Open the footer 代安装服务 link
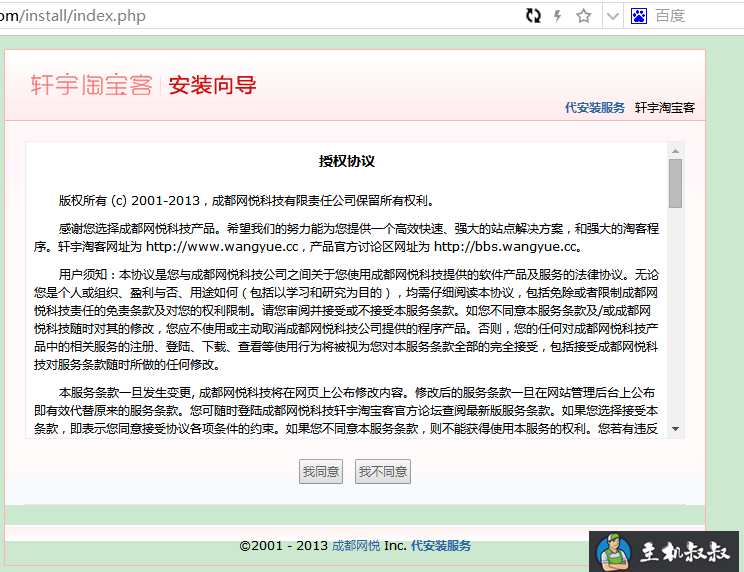Image resolution: width=744 pixels, height=572 pixels. click(x=441, y=546)
